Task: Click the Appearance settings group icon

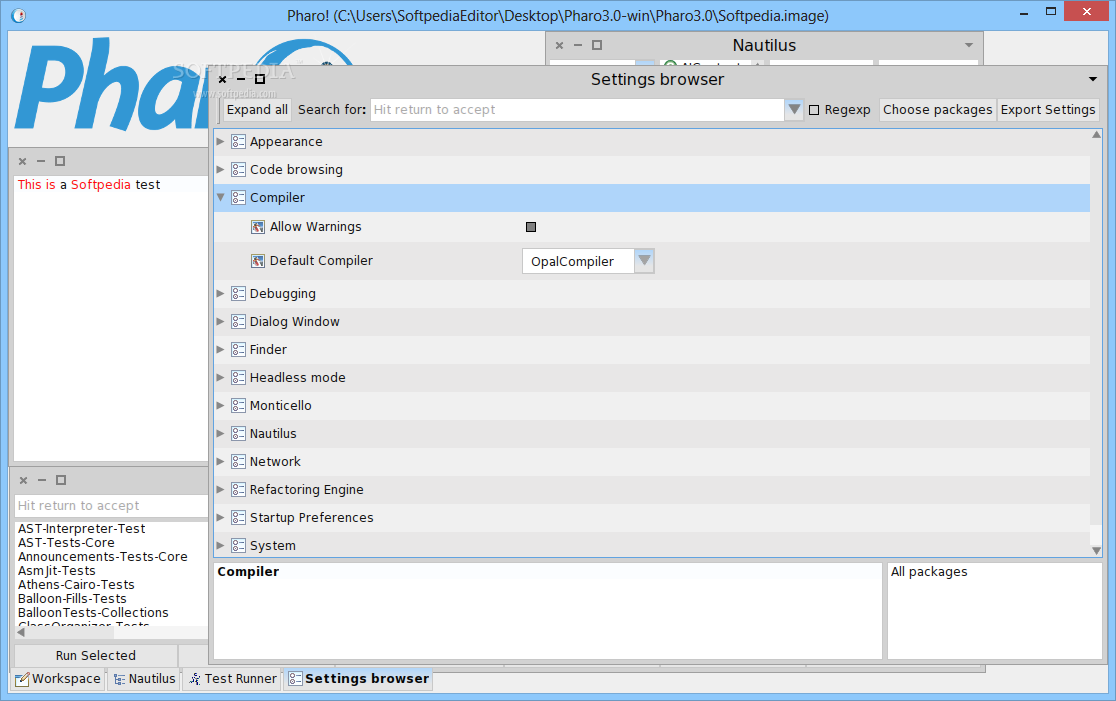Action: click(238, 142)
